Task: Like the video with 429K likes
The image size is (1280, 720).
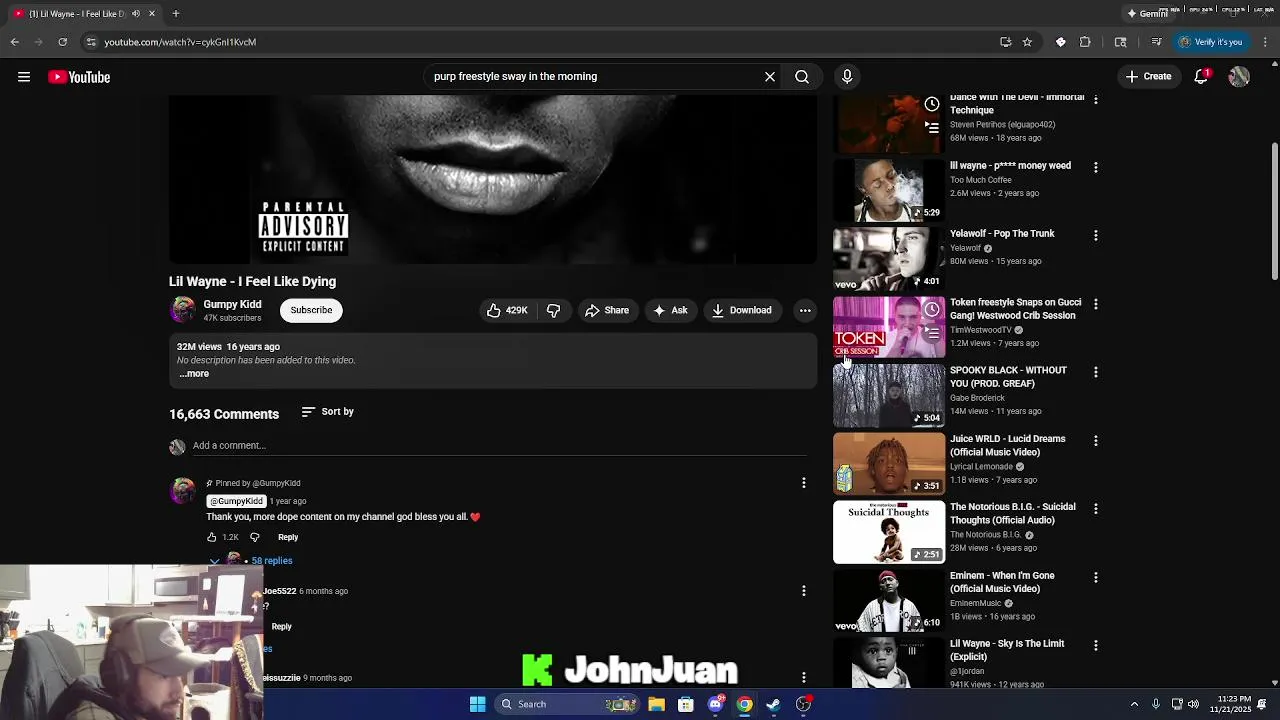Action: (507, 310)
